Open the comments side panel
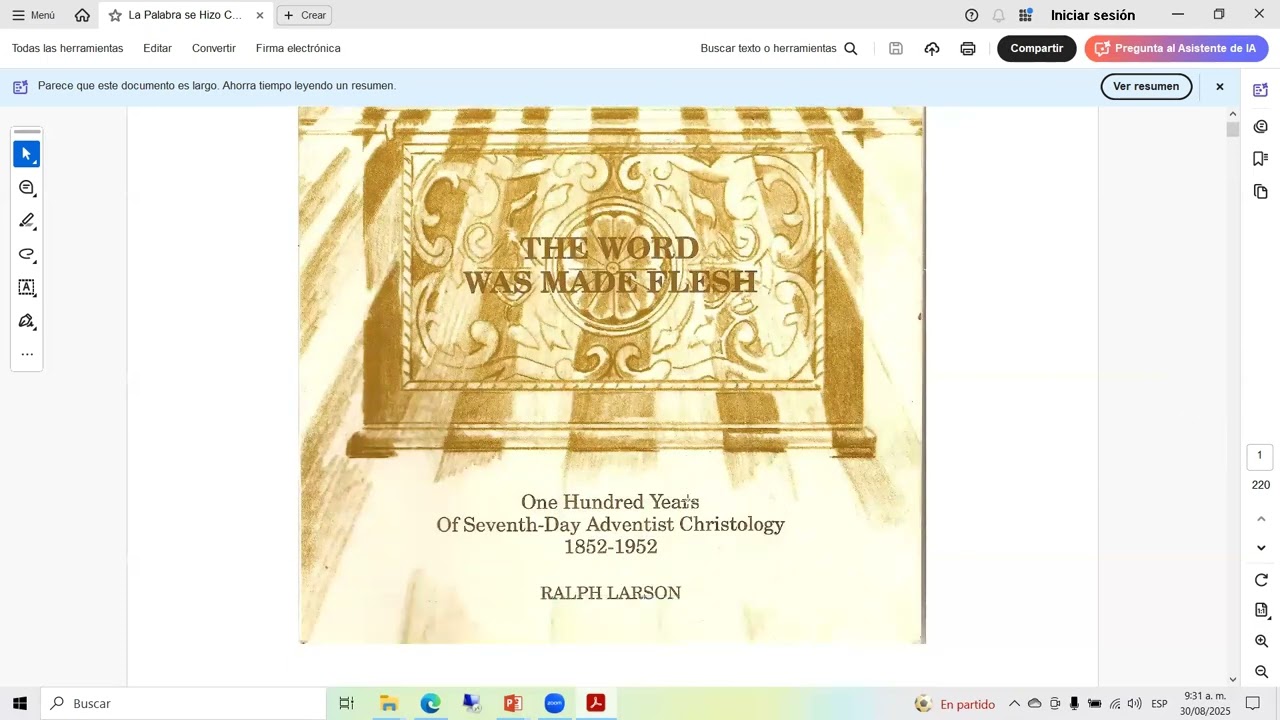This screenshot has width=1280, height=720. click(1261, 126)
